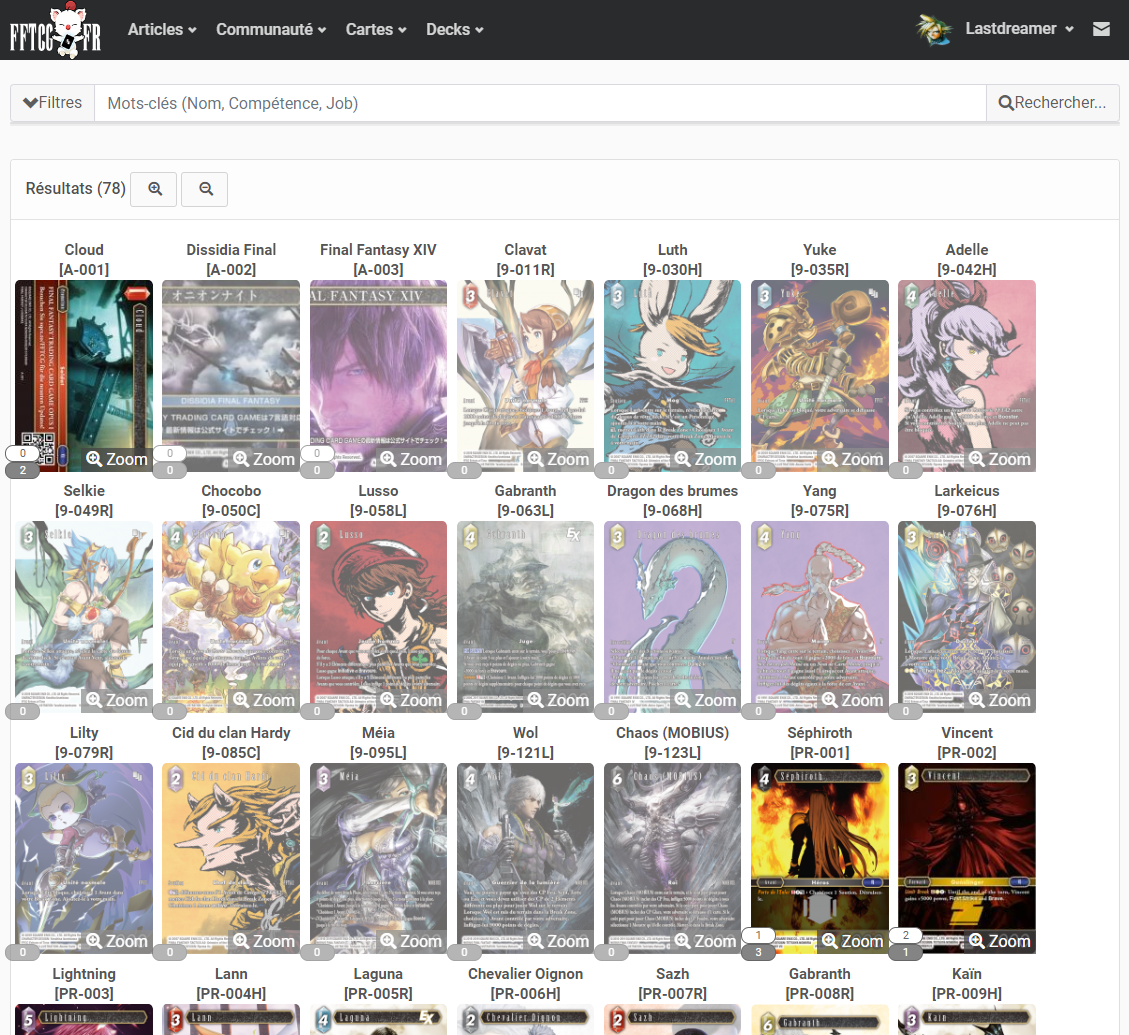
Task: Expand the Communauté menu
Action: point(271,30)
